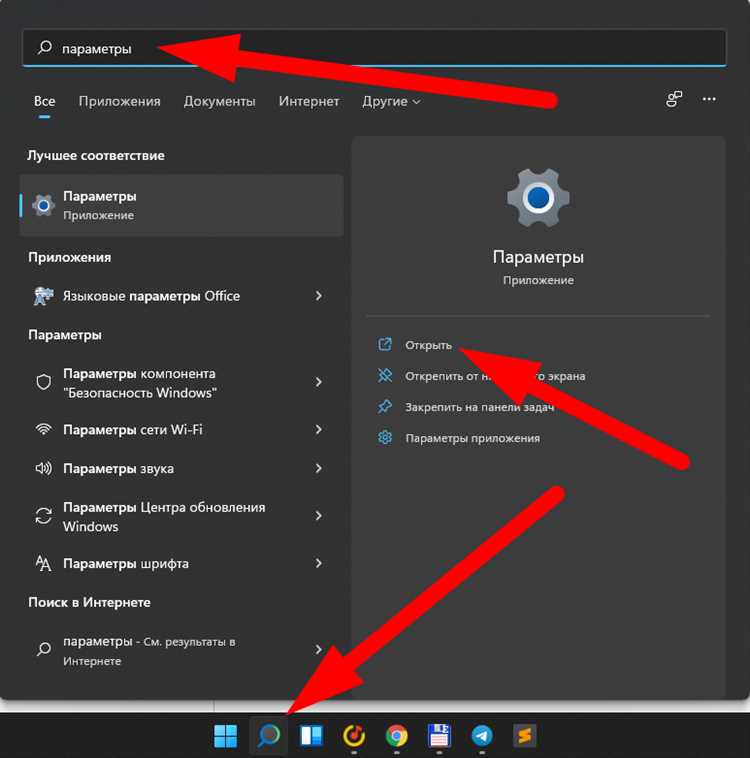Open the three-dots more options menu
This screenshot has height=758, width=750.
709,99
